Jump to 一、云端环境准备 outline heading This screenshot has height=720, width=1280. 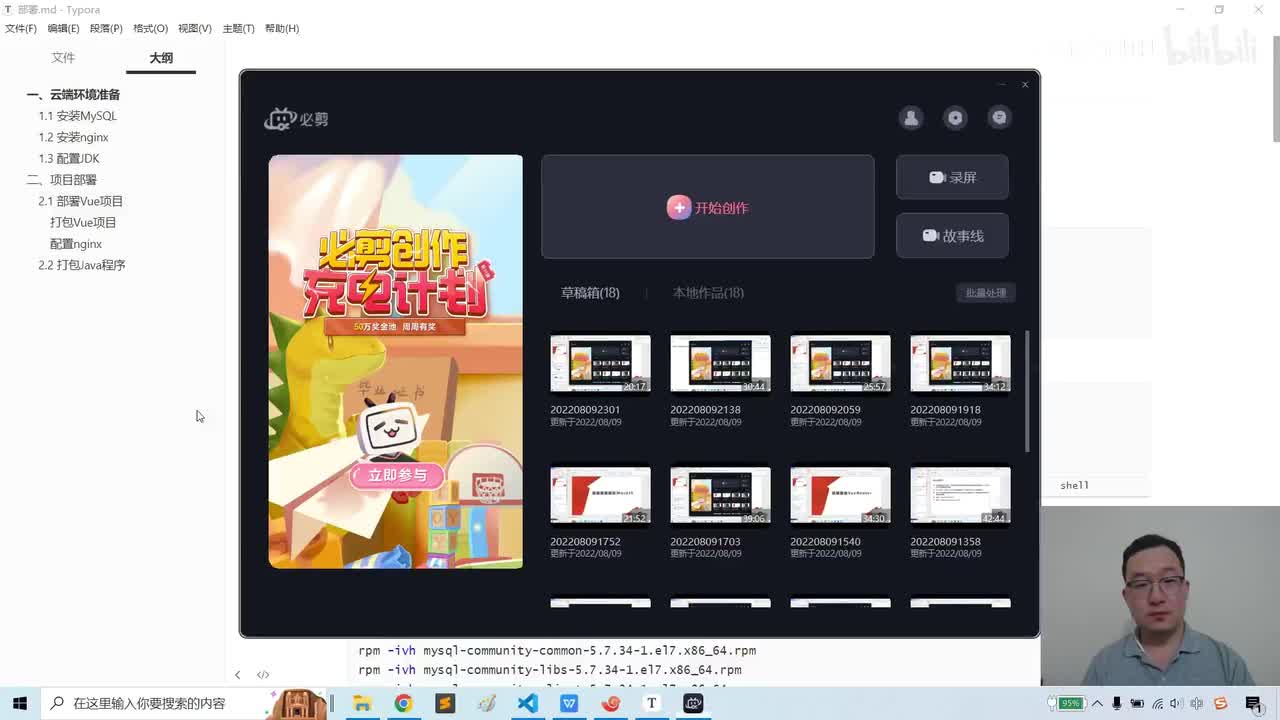point(73,95)
